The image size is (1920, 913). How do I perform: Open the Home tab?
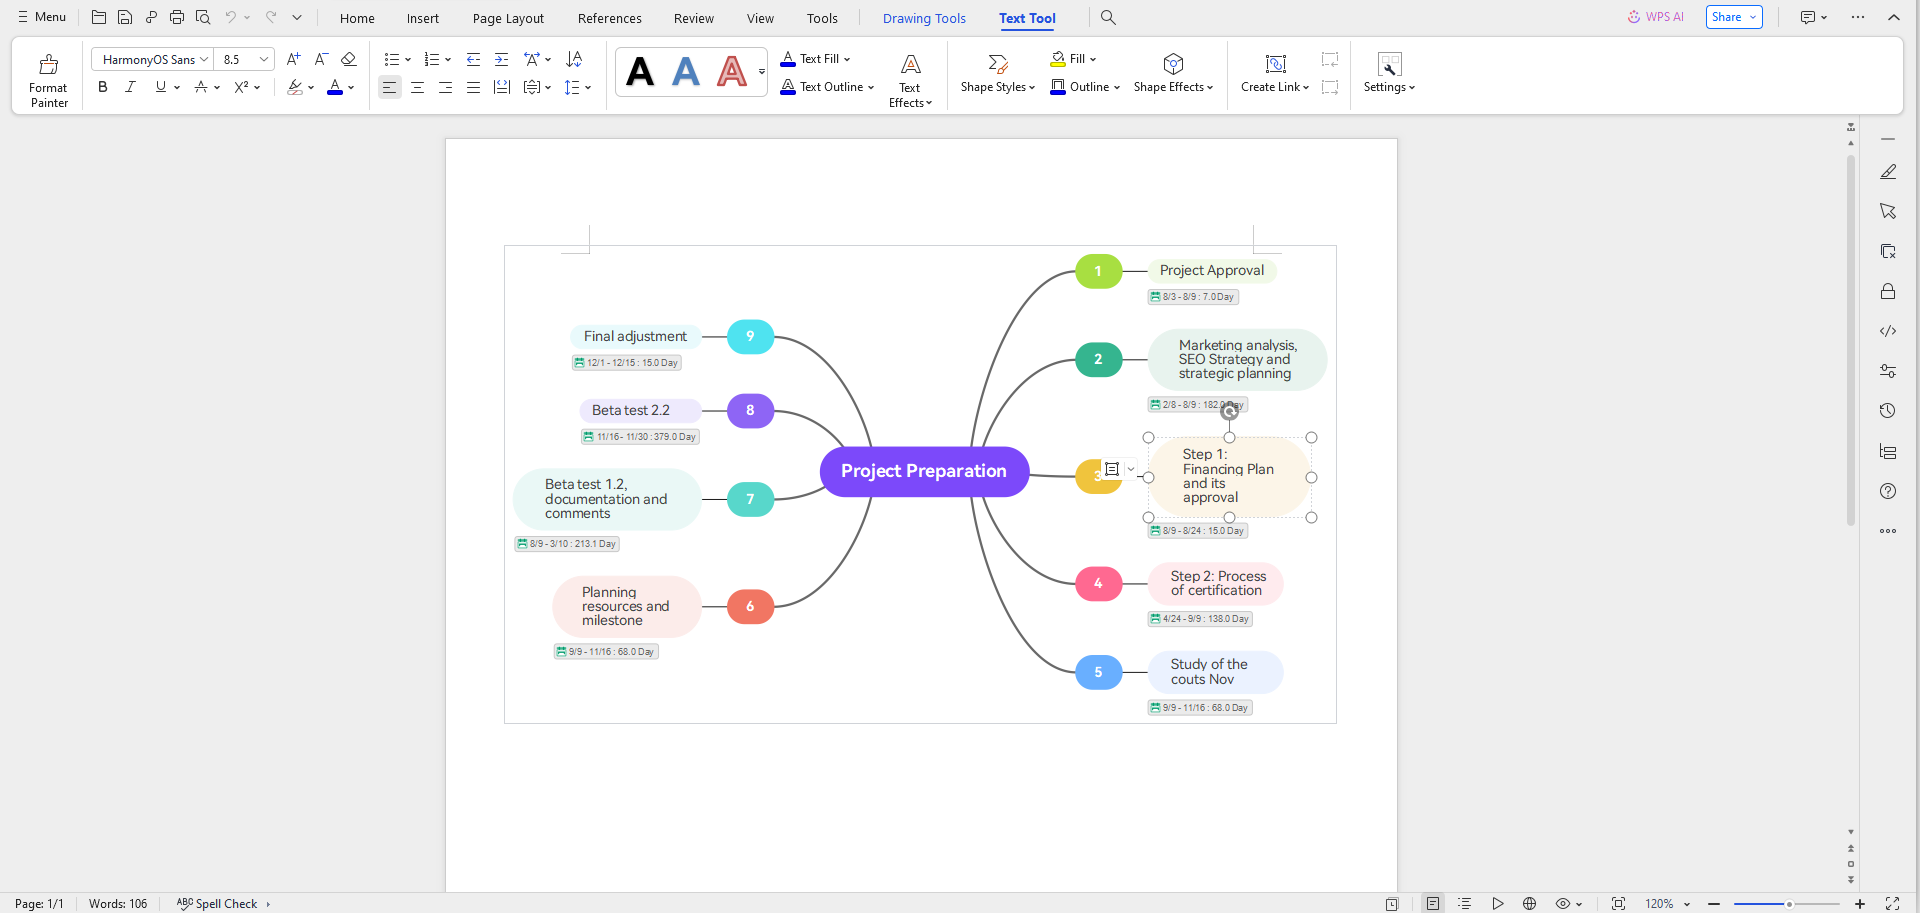click(x=357, y=18)
